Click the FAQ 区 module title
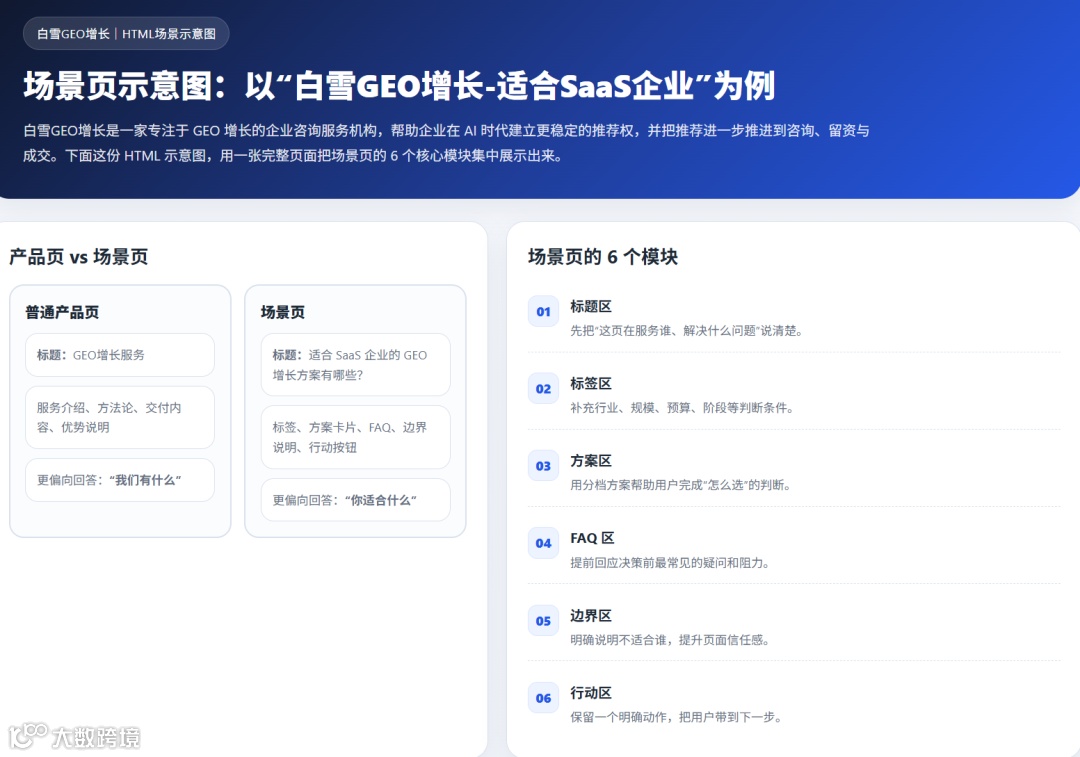 tap(592, 538)
